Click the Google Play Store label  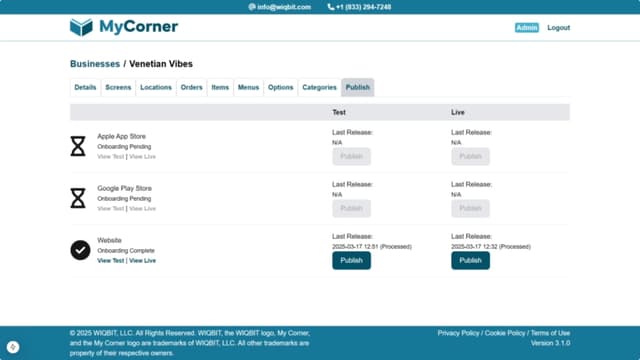click(124, 188)
